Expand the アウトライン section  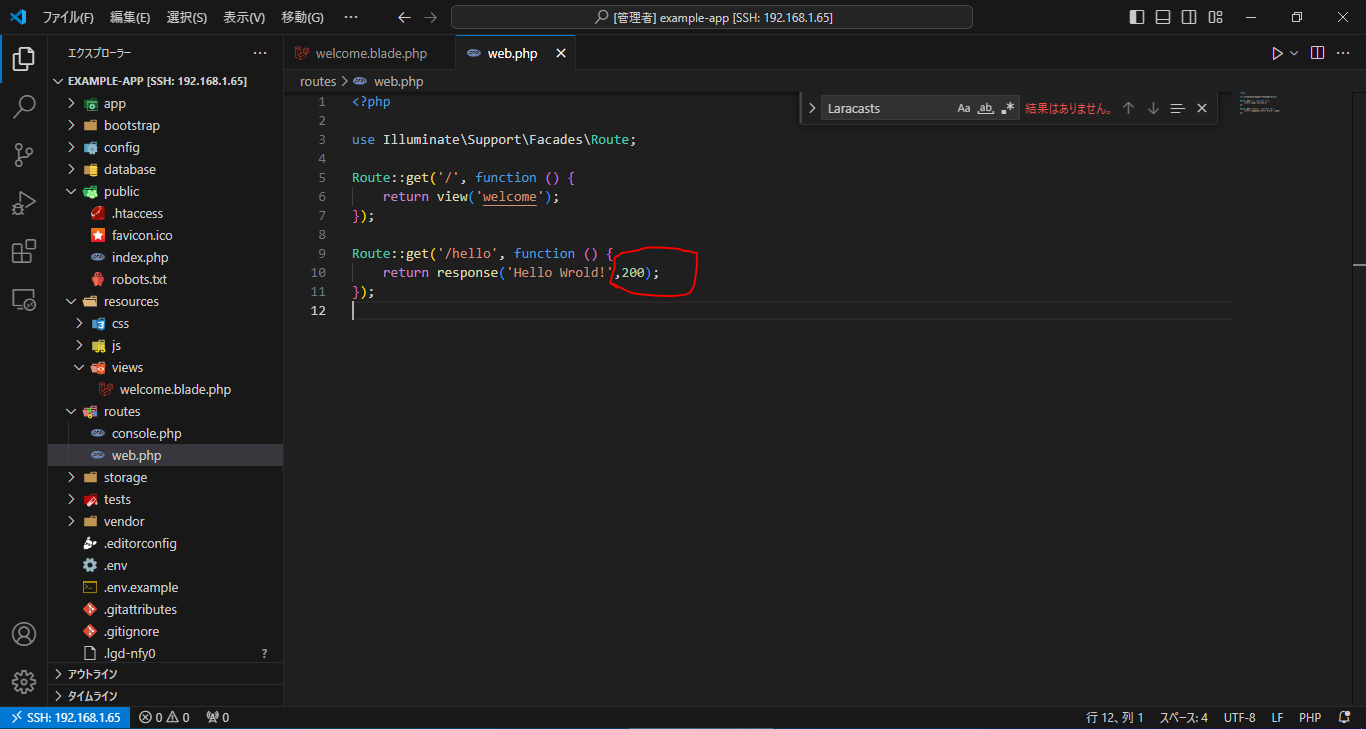(x=166, y=674)
